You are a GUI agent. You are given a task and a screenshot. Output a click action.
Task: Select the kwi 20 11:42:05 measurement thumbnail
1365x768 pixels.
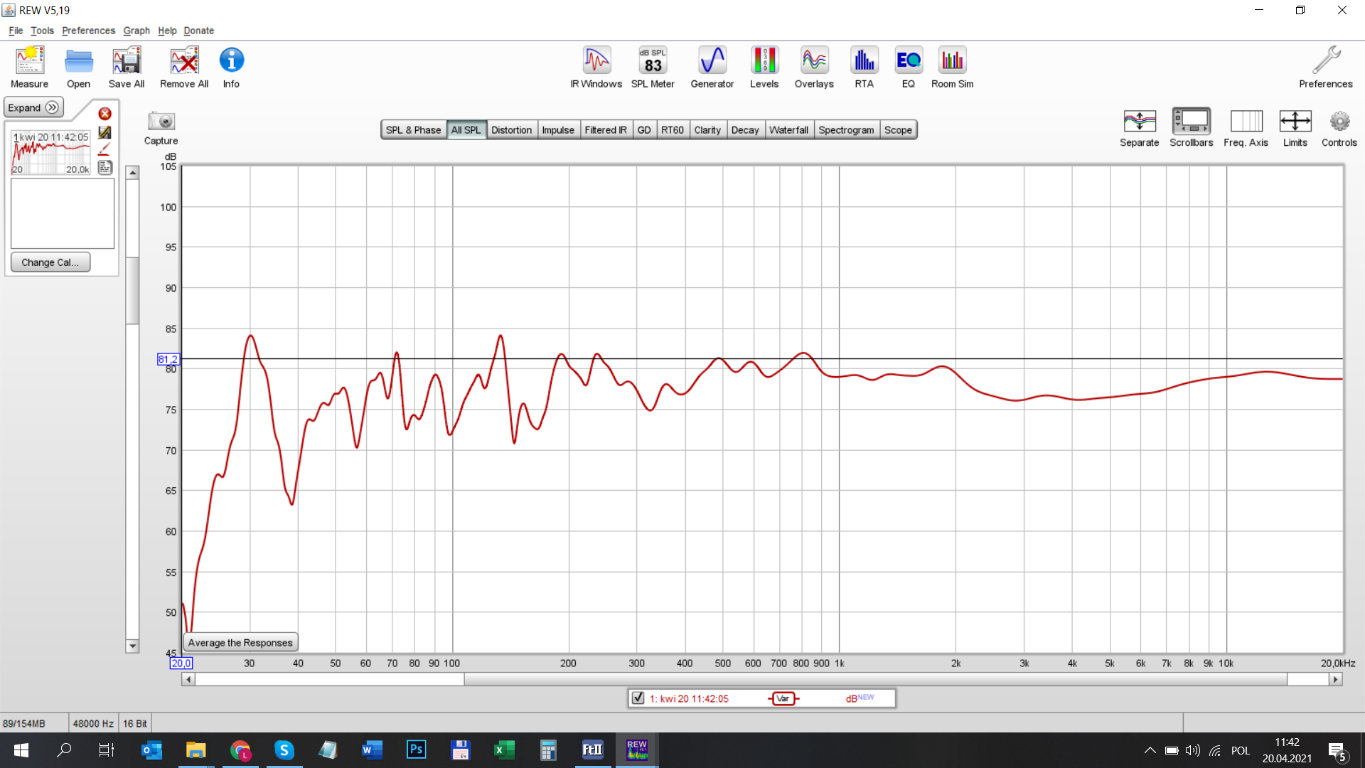(51, 152)
